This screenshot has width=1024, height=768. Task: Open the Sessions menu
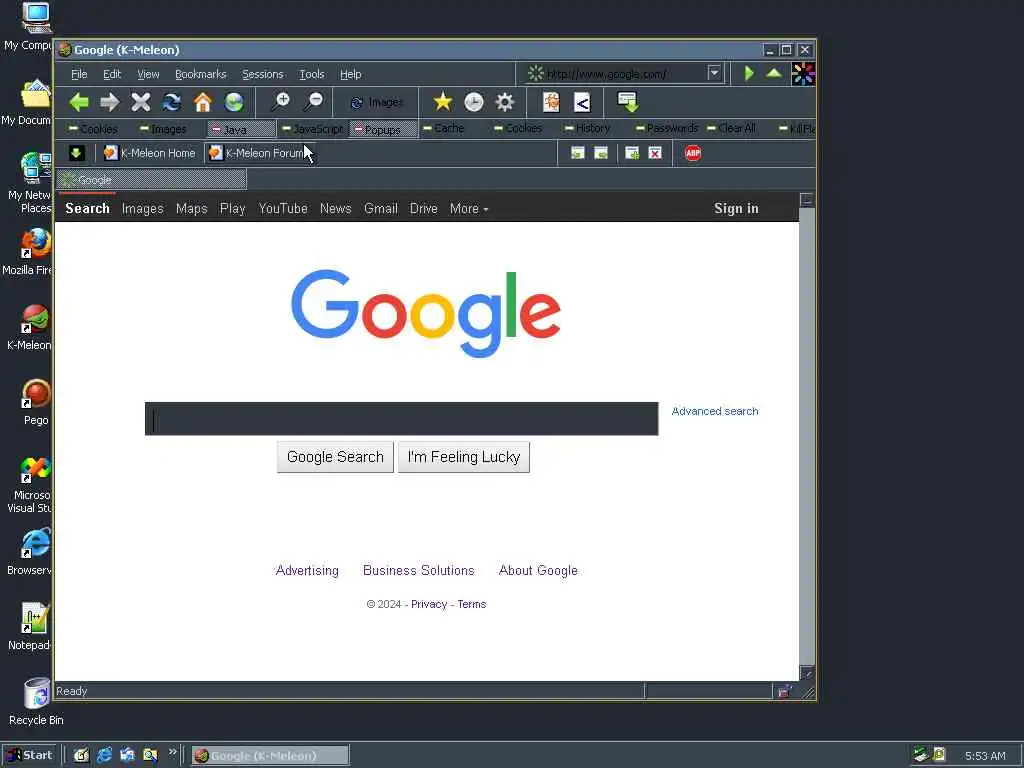(263, 74)
